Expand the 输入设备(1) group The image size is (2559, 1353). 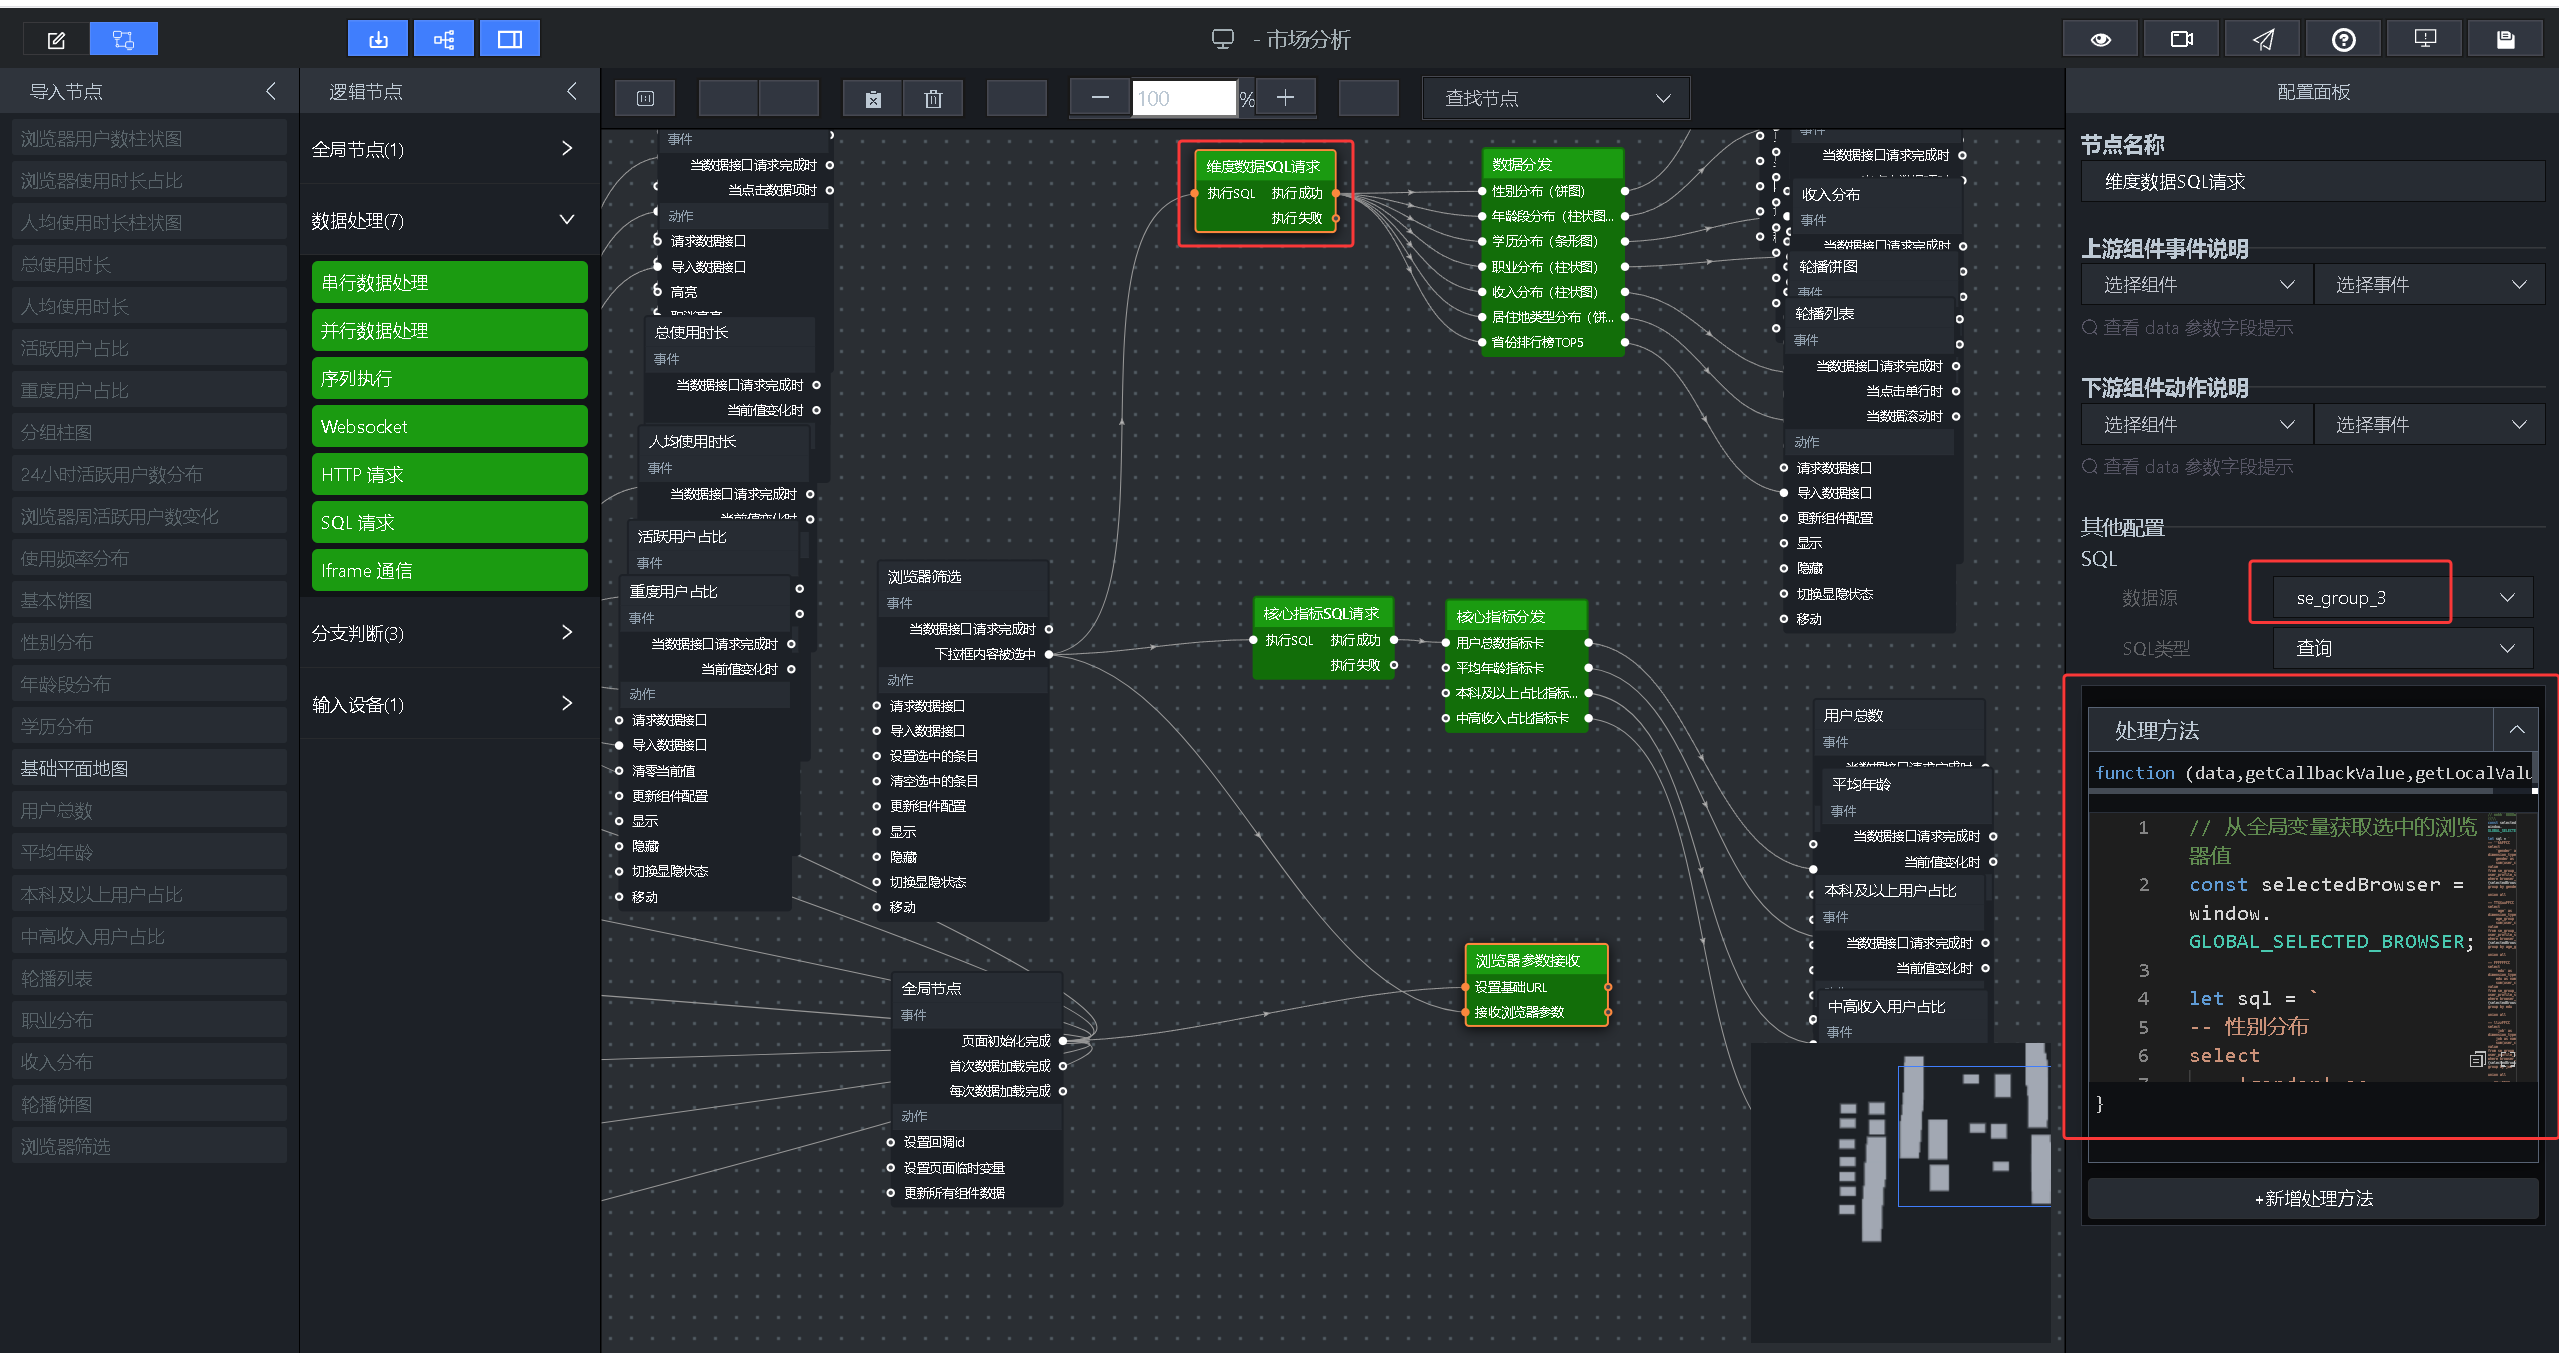point(449,704)
